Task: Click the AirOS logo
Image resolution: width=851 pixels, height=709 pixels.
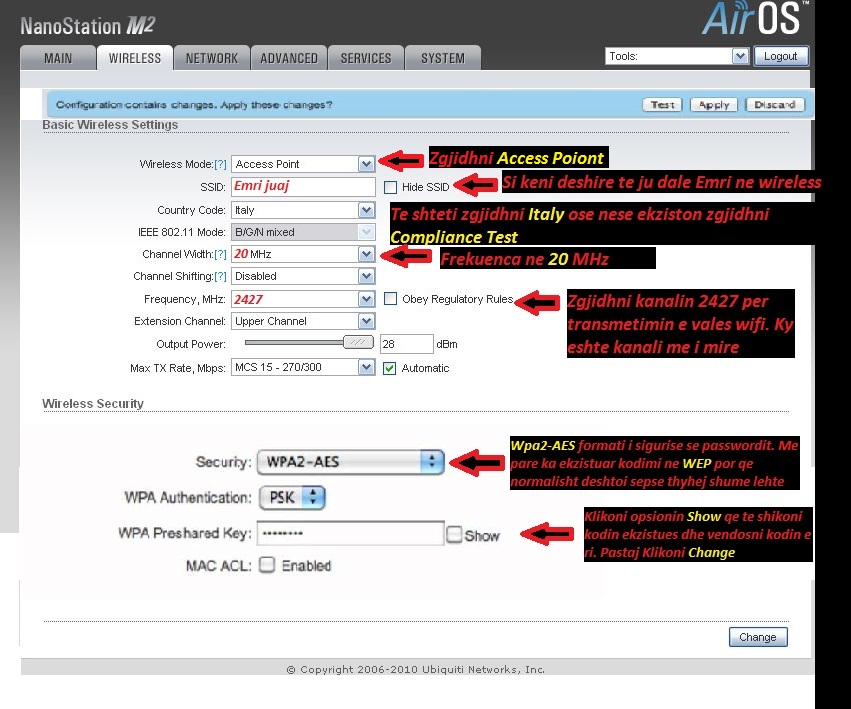Action: (x=754, y=18)
